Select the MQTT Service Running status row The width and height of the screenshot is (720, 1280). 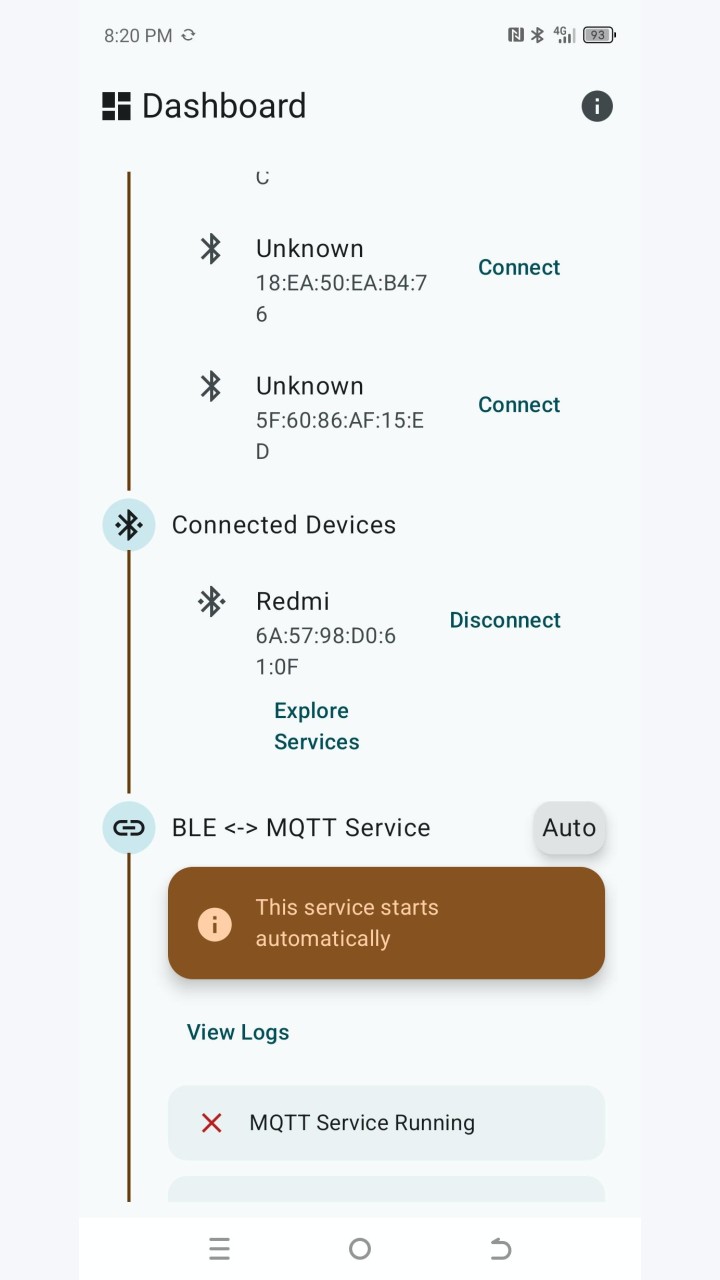(x=386, y=1123)
